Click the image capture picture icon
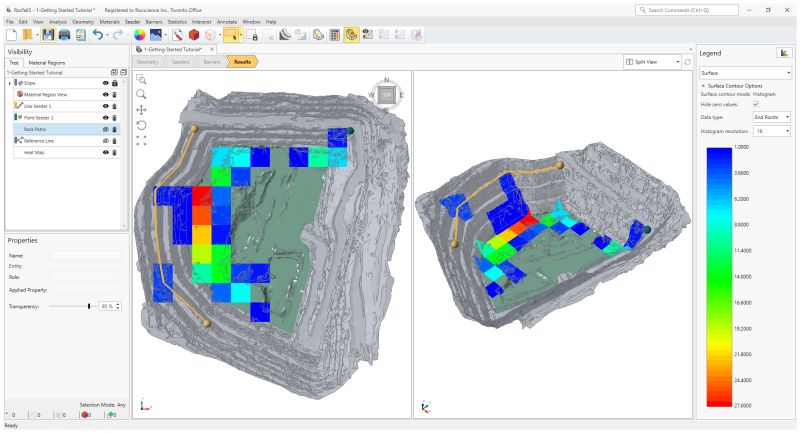Image resolution: width=800 pixels, height=433 pixels. coord(156,35)
